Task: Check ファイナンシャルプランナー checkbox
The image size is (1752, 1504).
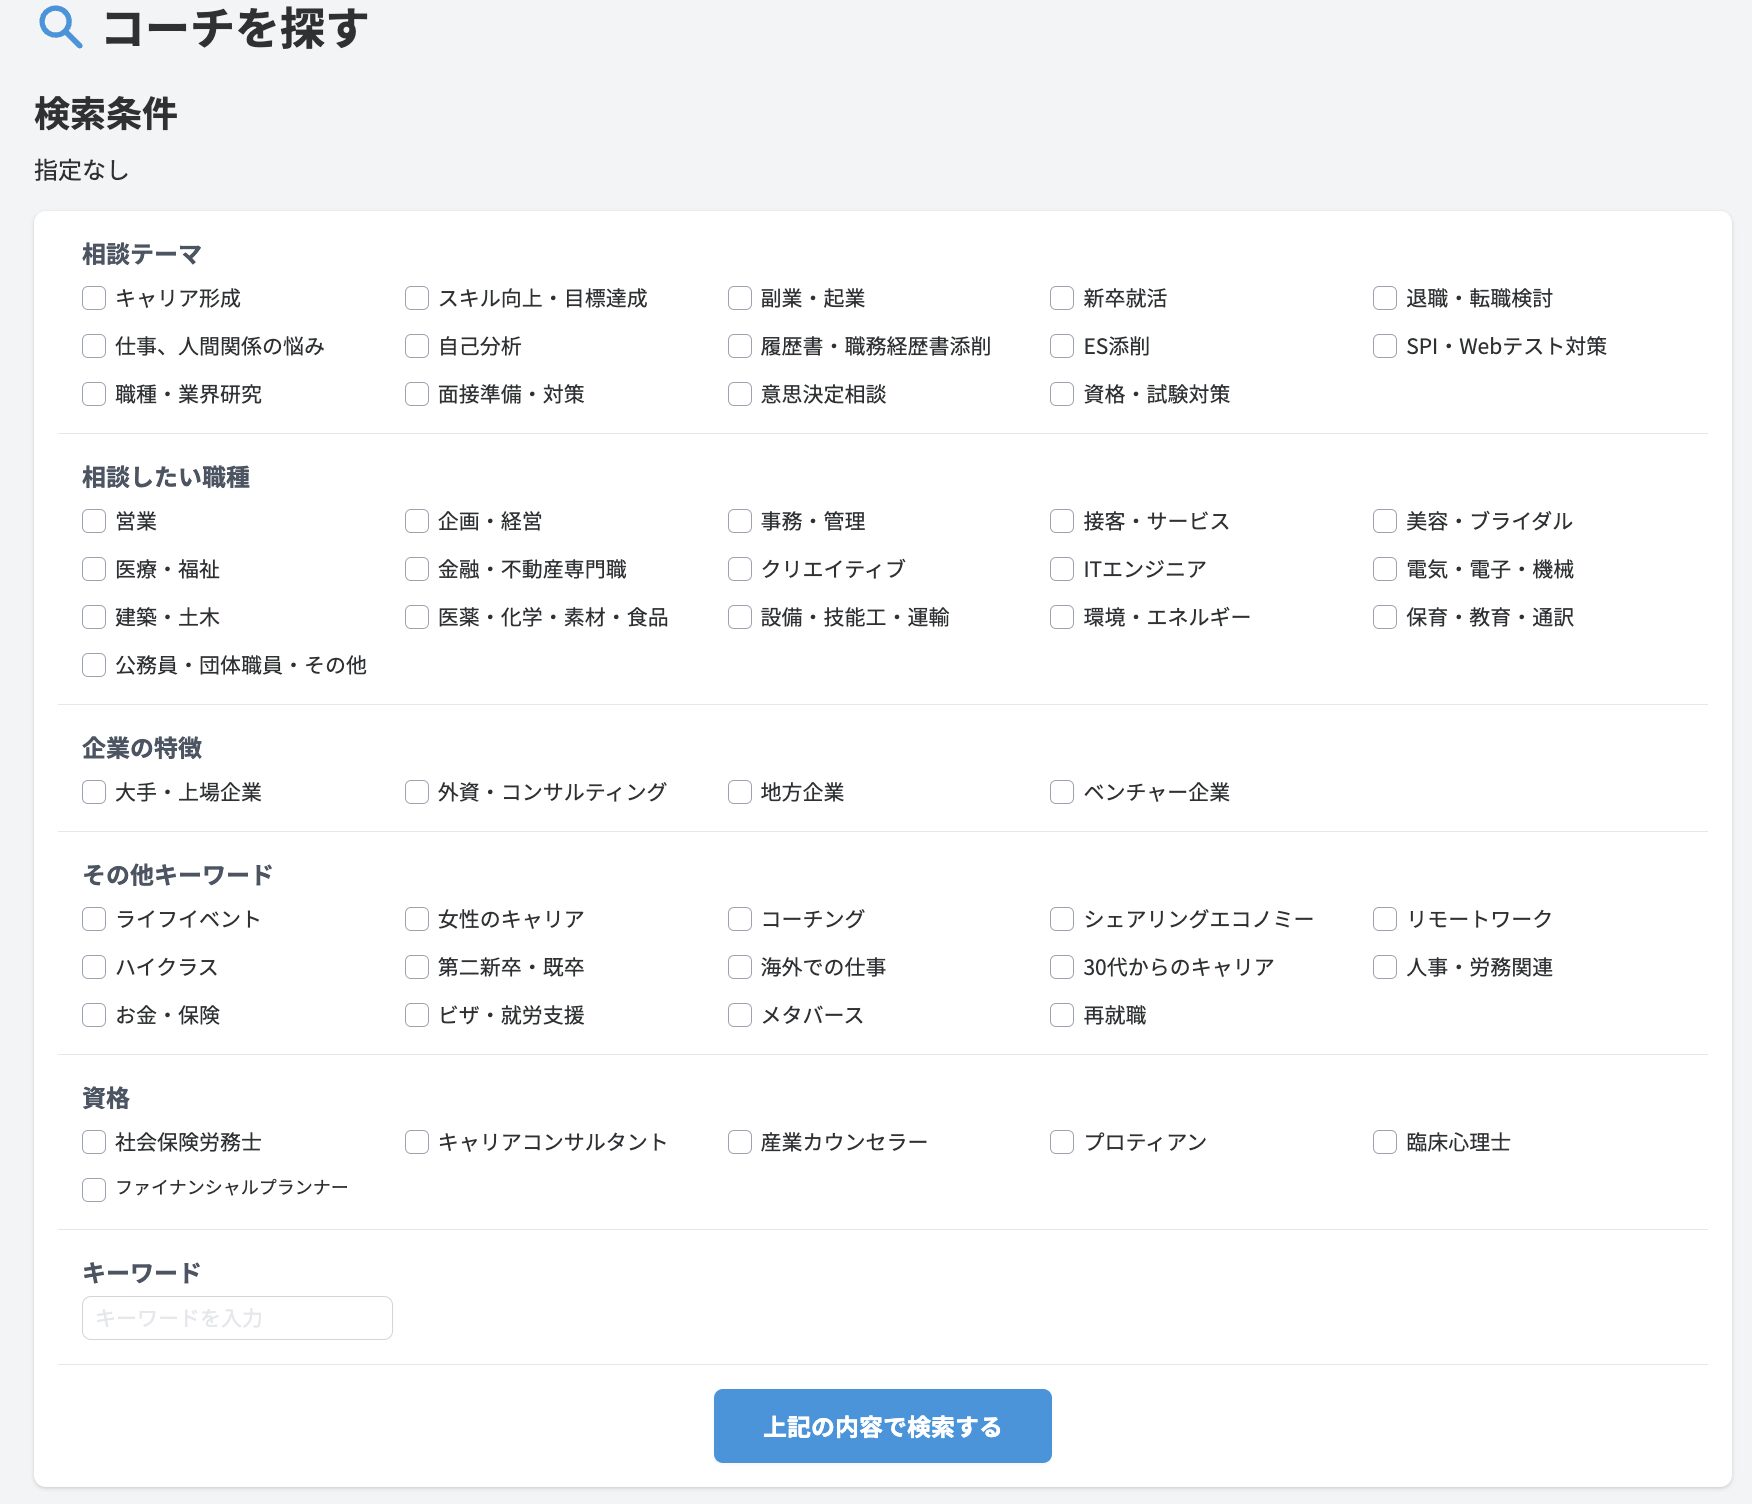Action: 94,1190
